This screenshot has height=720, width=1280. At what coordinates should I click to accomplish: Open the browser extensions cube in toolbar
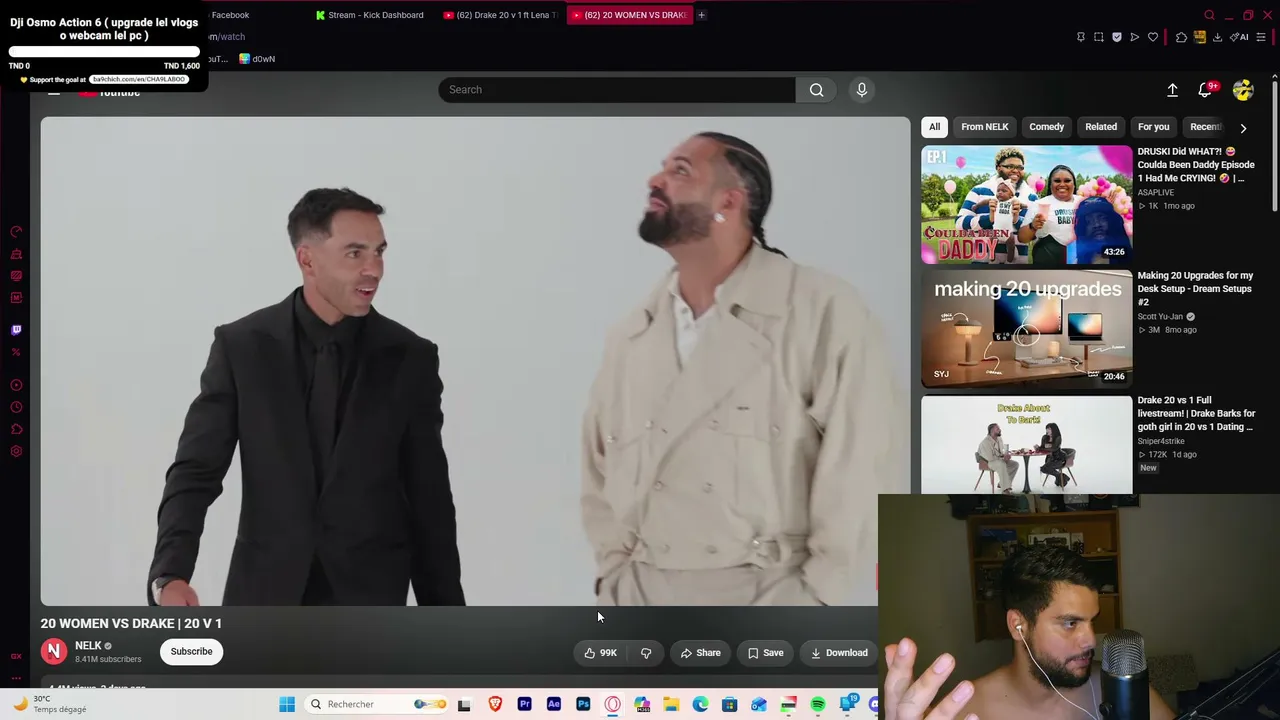(1181, 37)
